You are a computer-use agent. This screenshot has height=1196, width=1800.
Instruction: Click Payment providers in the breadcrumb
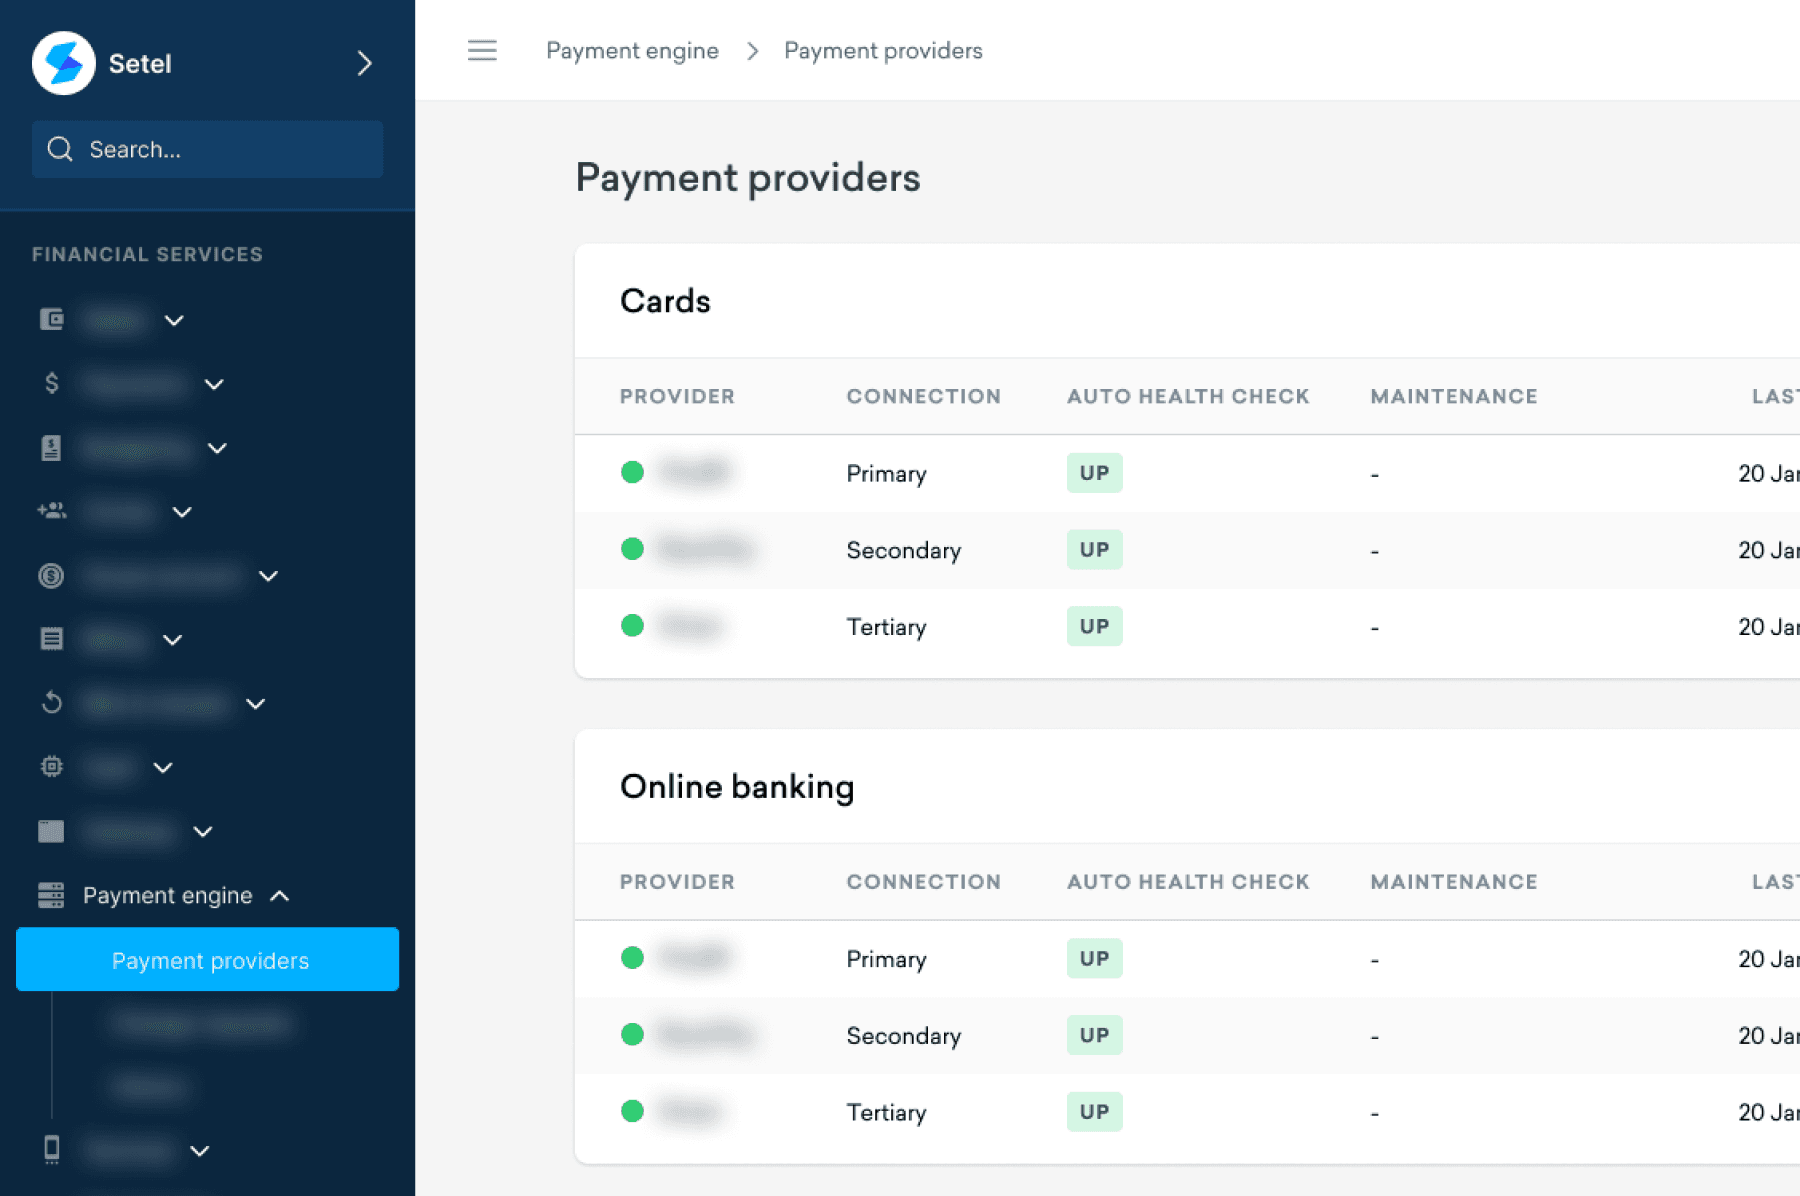(883, 51)
